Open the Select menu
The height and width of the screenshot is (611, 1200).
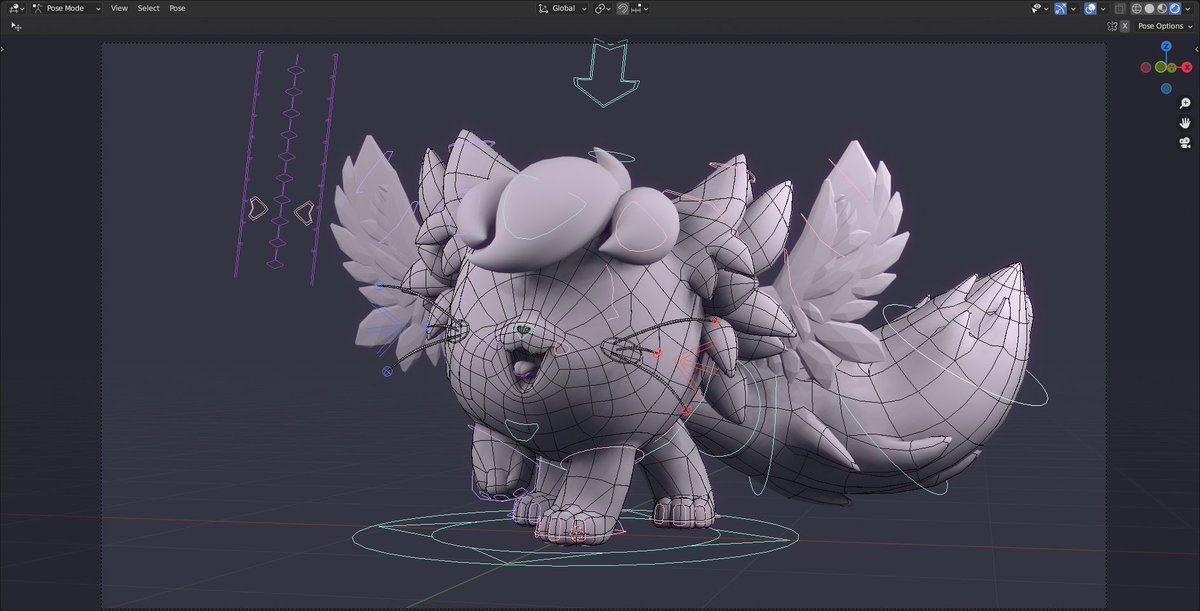coord(148,8)
